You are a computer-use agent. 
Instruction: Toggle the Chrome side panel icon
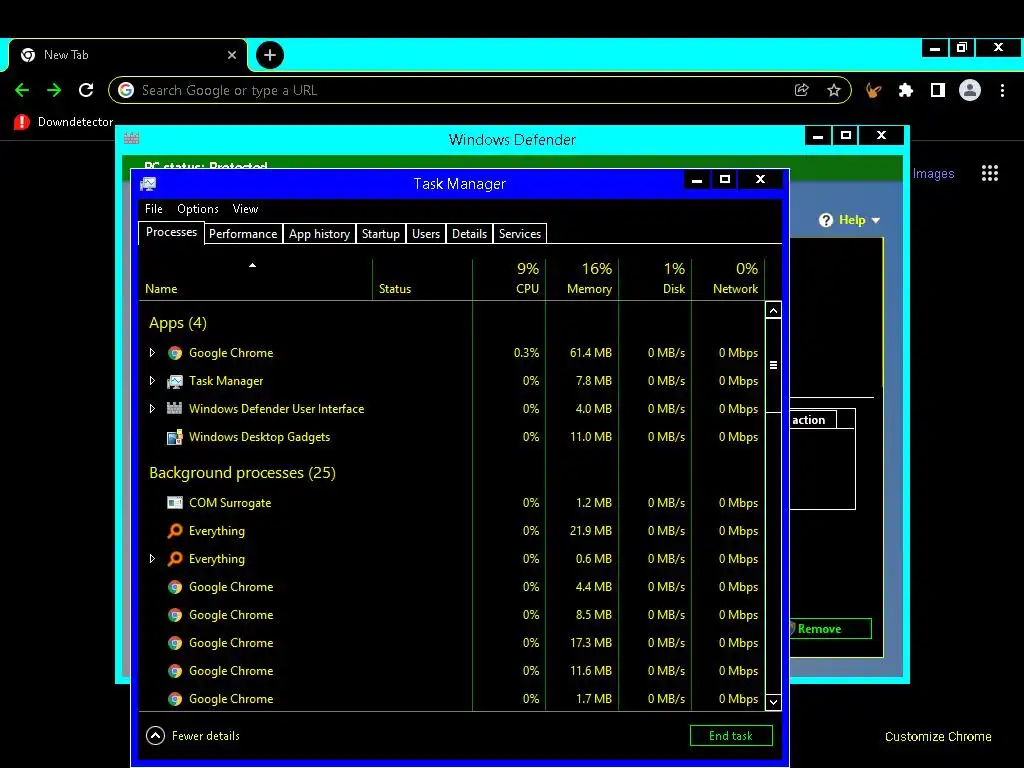pos(938,90)
